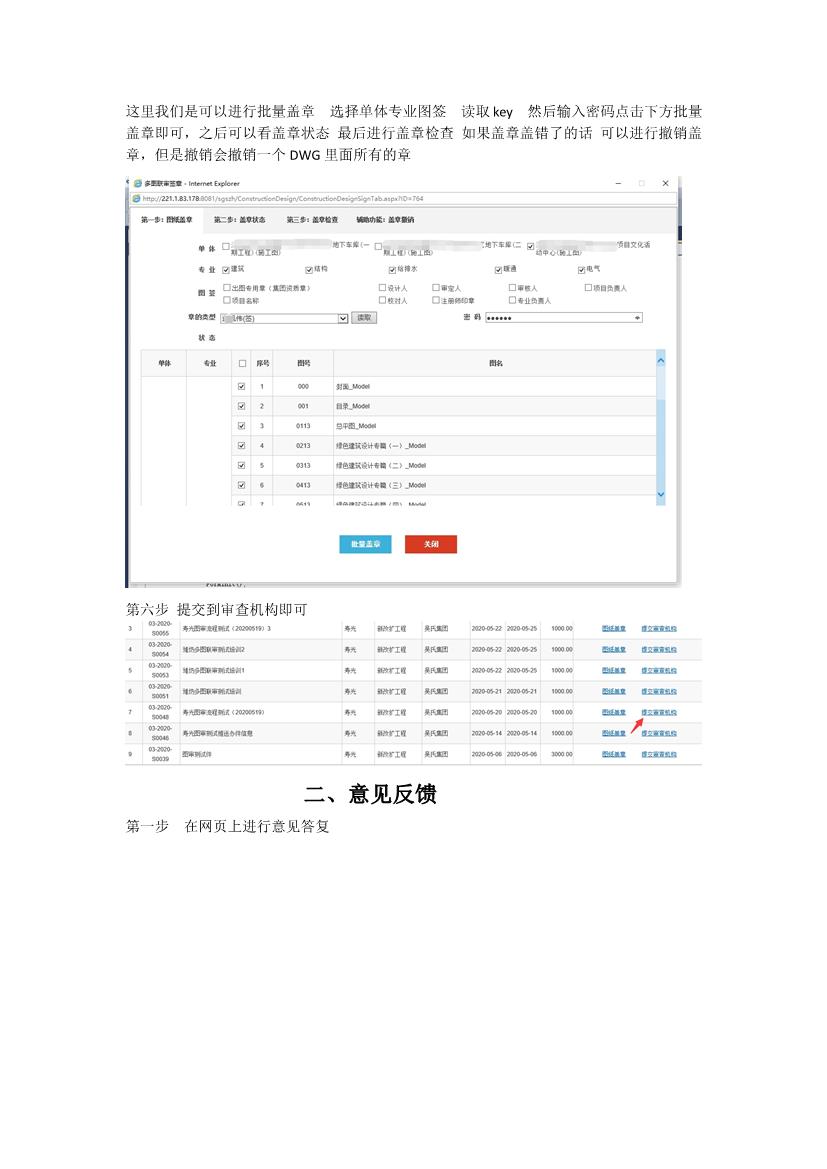Switch to the 第三步: 盖章检查 tab

312,220
